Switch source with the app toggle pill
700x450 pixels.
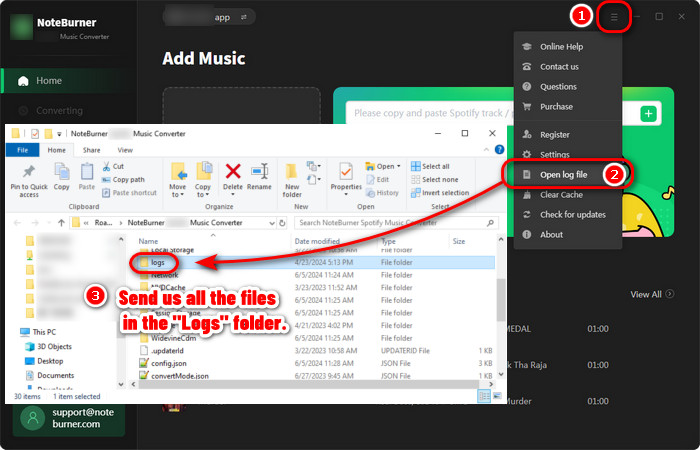click(209, 17)
